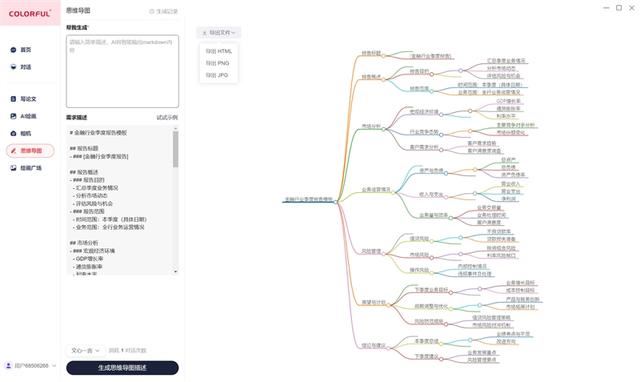Image resolution: width=640 pixels, height=382 pixels.
Task: Choose 导出 JPG from the export menu
Action: click(217, 76)
